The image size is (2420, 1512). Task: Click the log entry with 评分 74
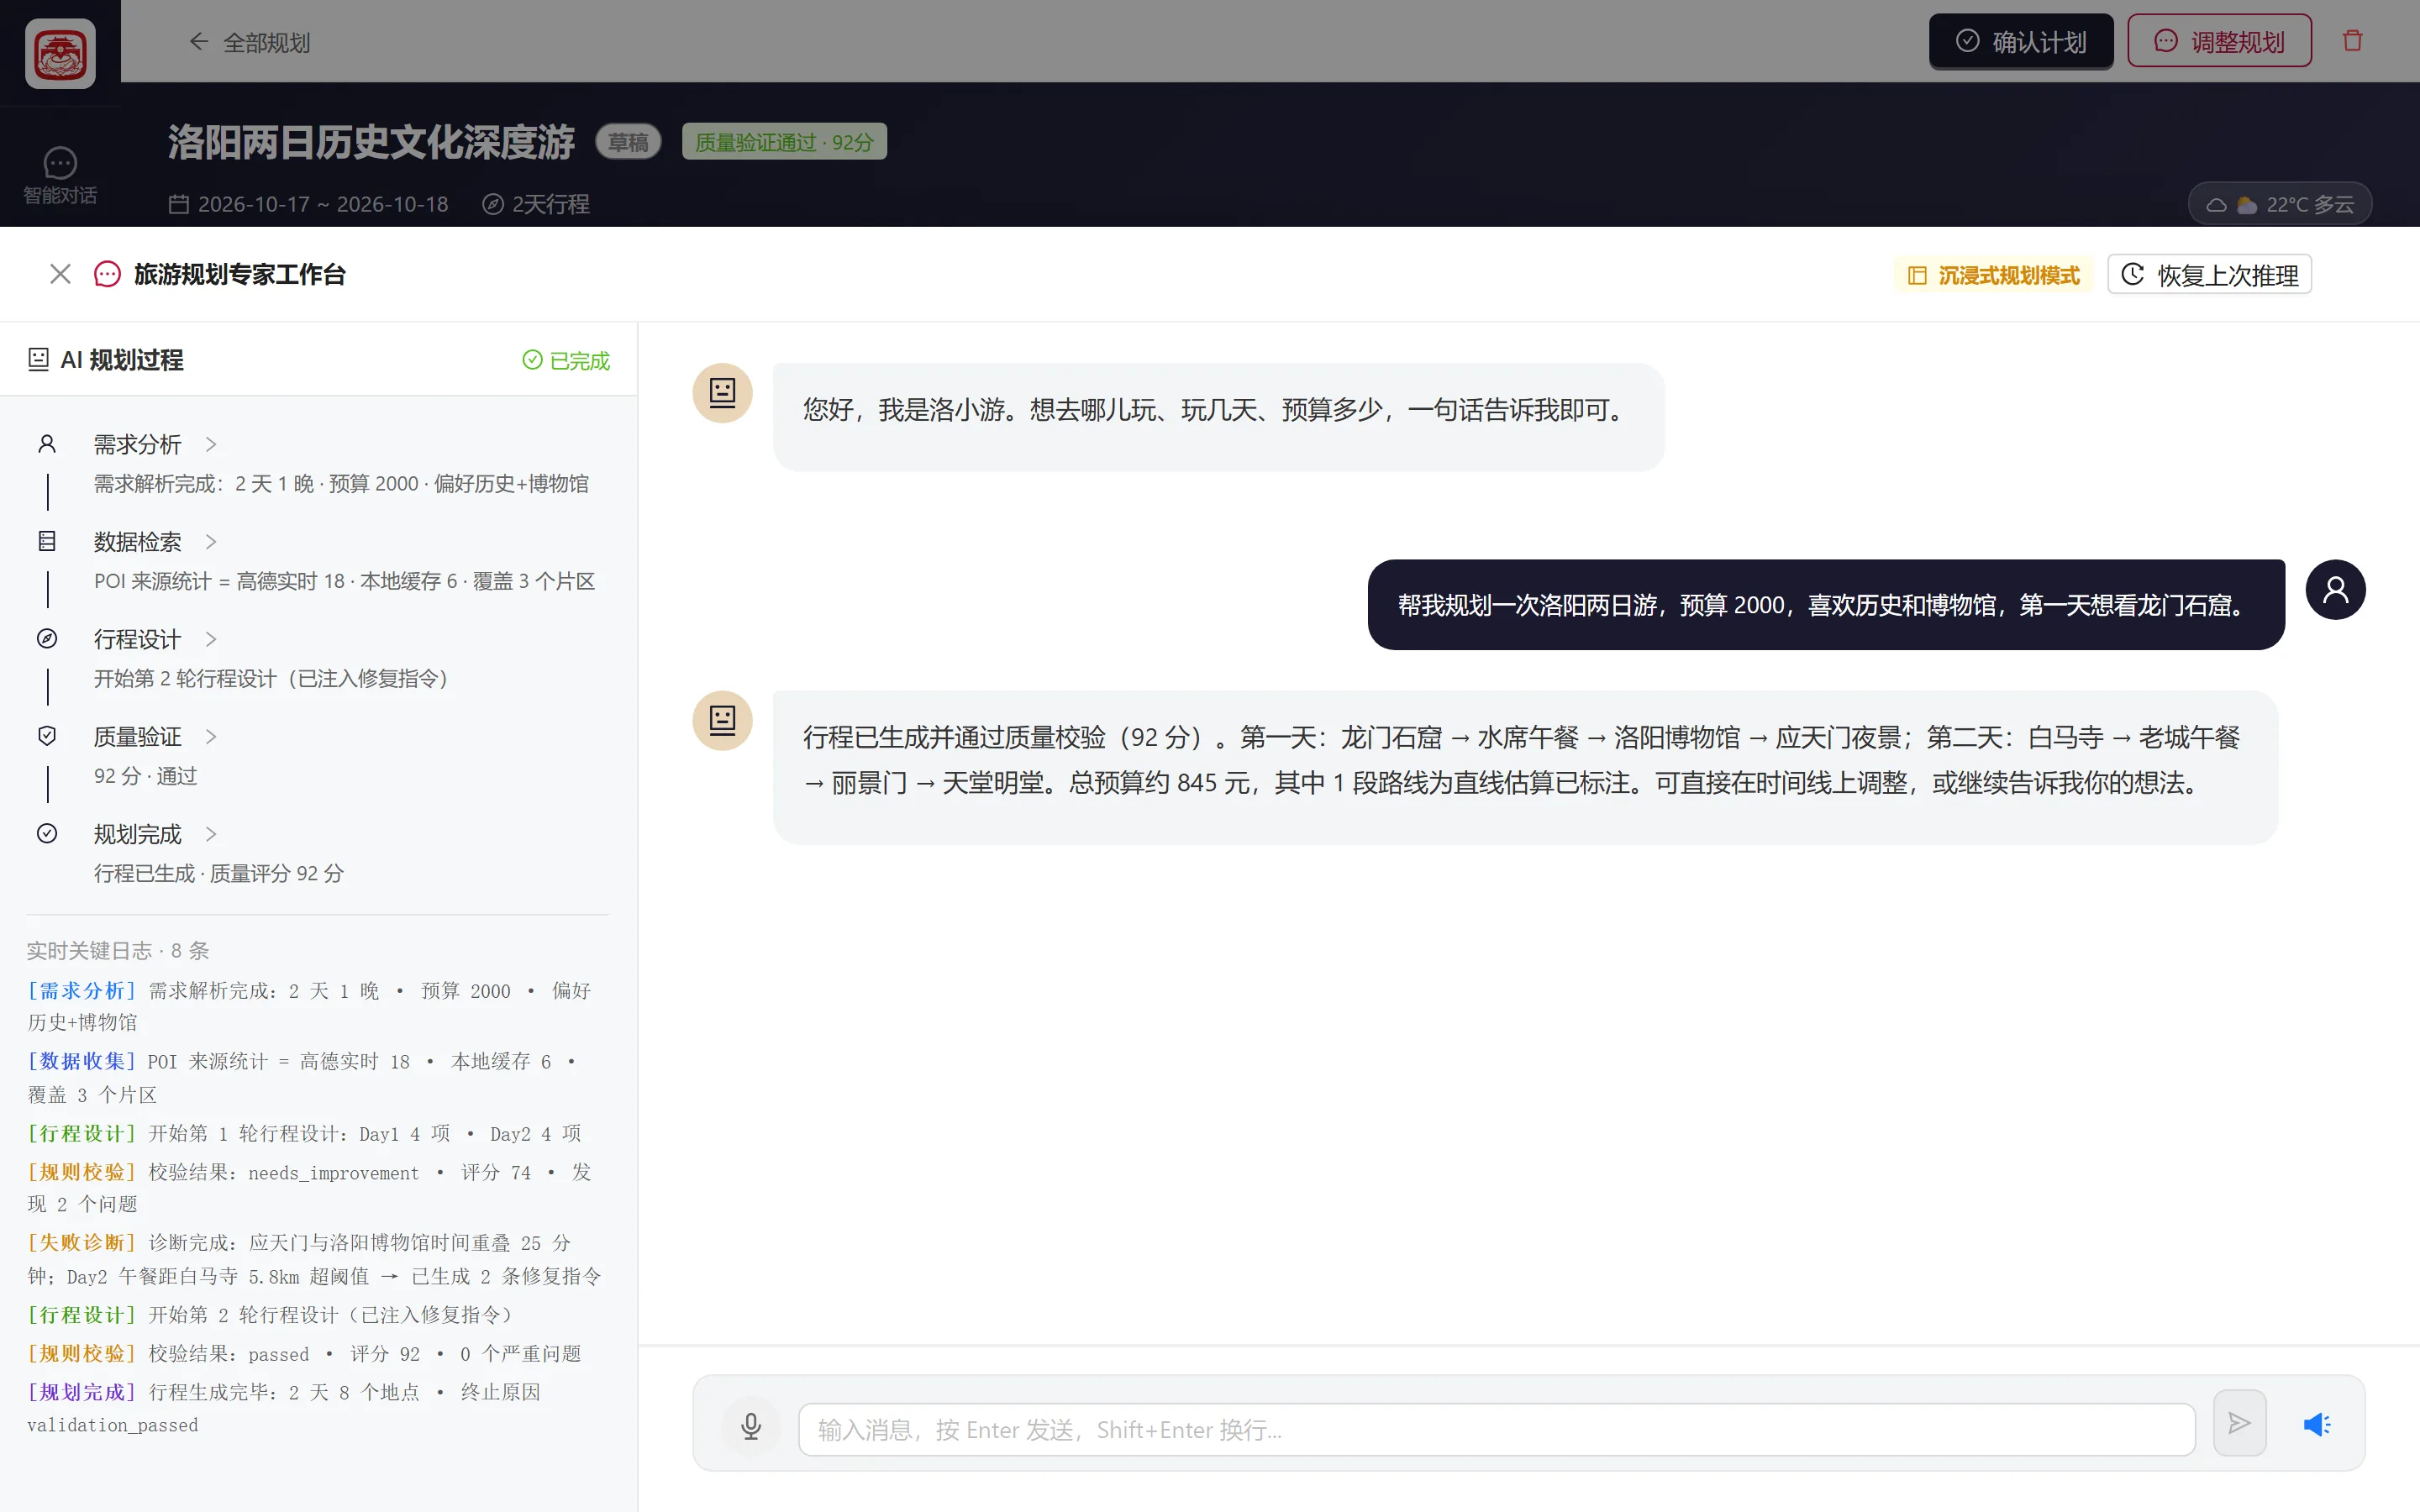(310, 1188)
